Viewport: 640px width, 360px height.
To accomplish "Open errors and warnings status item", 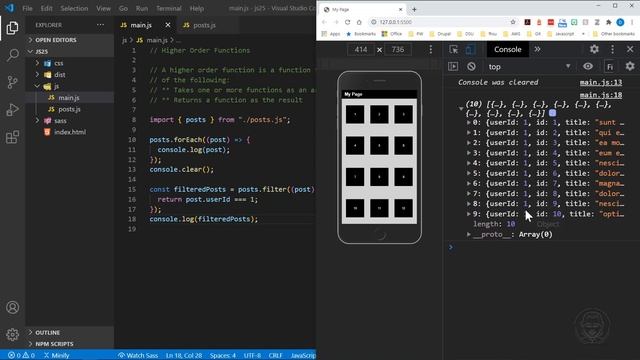I will [21, 355].
